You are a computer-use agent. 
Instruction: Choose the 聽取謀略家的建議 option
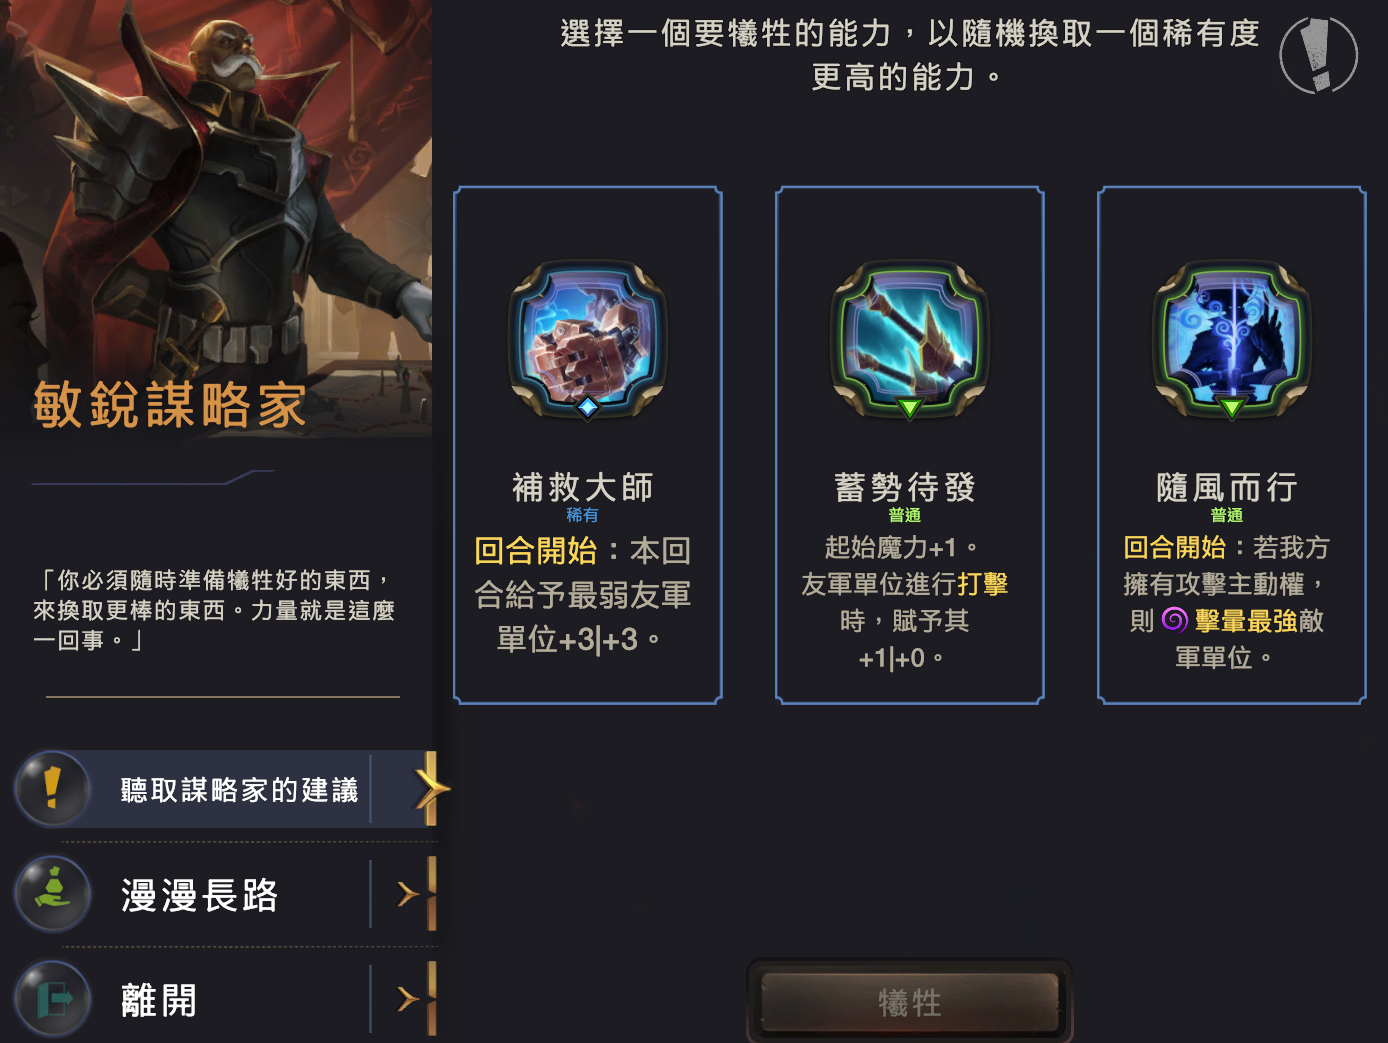click(226, 789)
